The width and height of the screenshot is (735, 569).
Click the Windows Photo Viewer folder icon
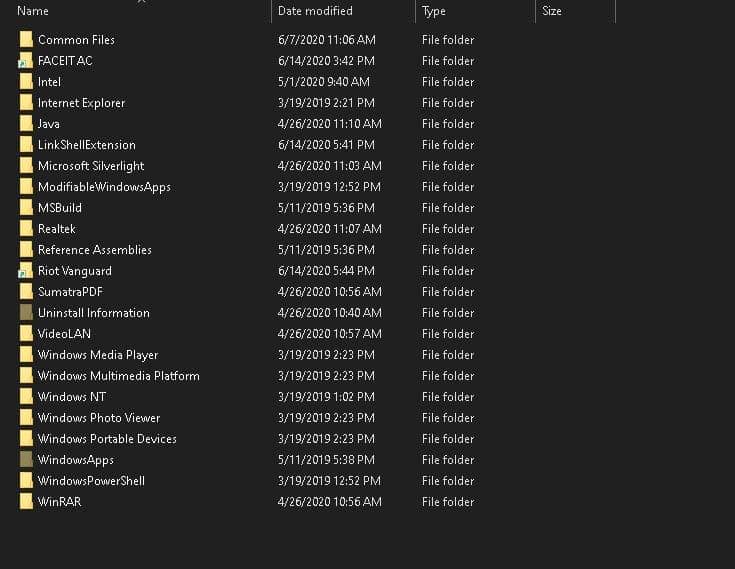point(26,418)
